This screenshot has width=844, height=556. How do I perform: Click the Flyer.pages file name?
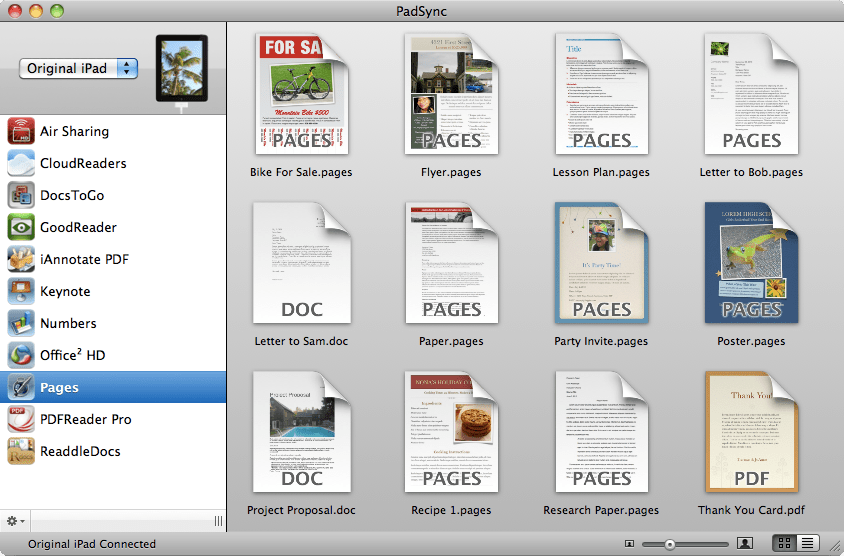coord(451,172)
